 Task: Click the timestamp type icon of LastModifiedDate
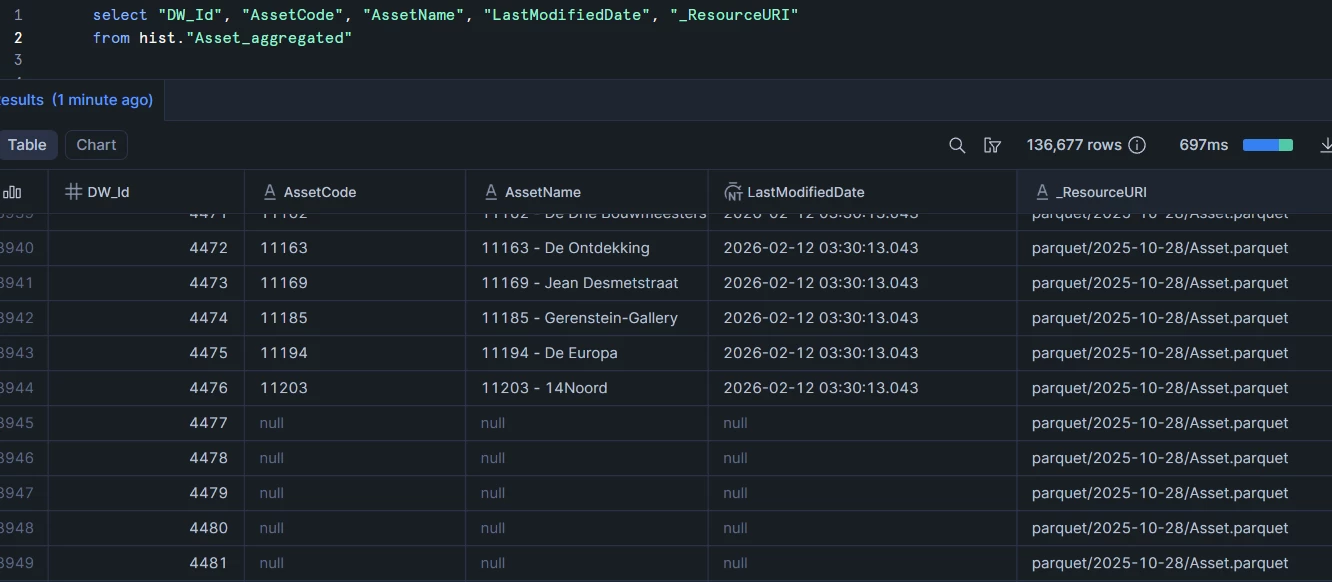point(733,192)
